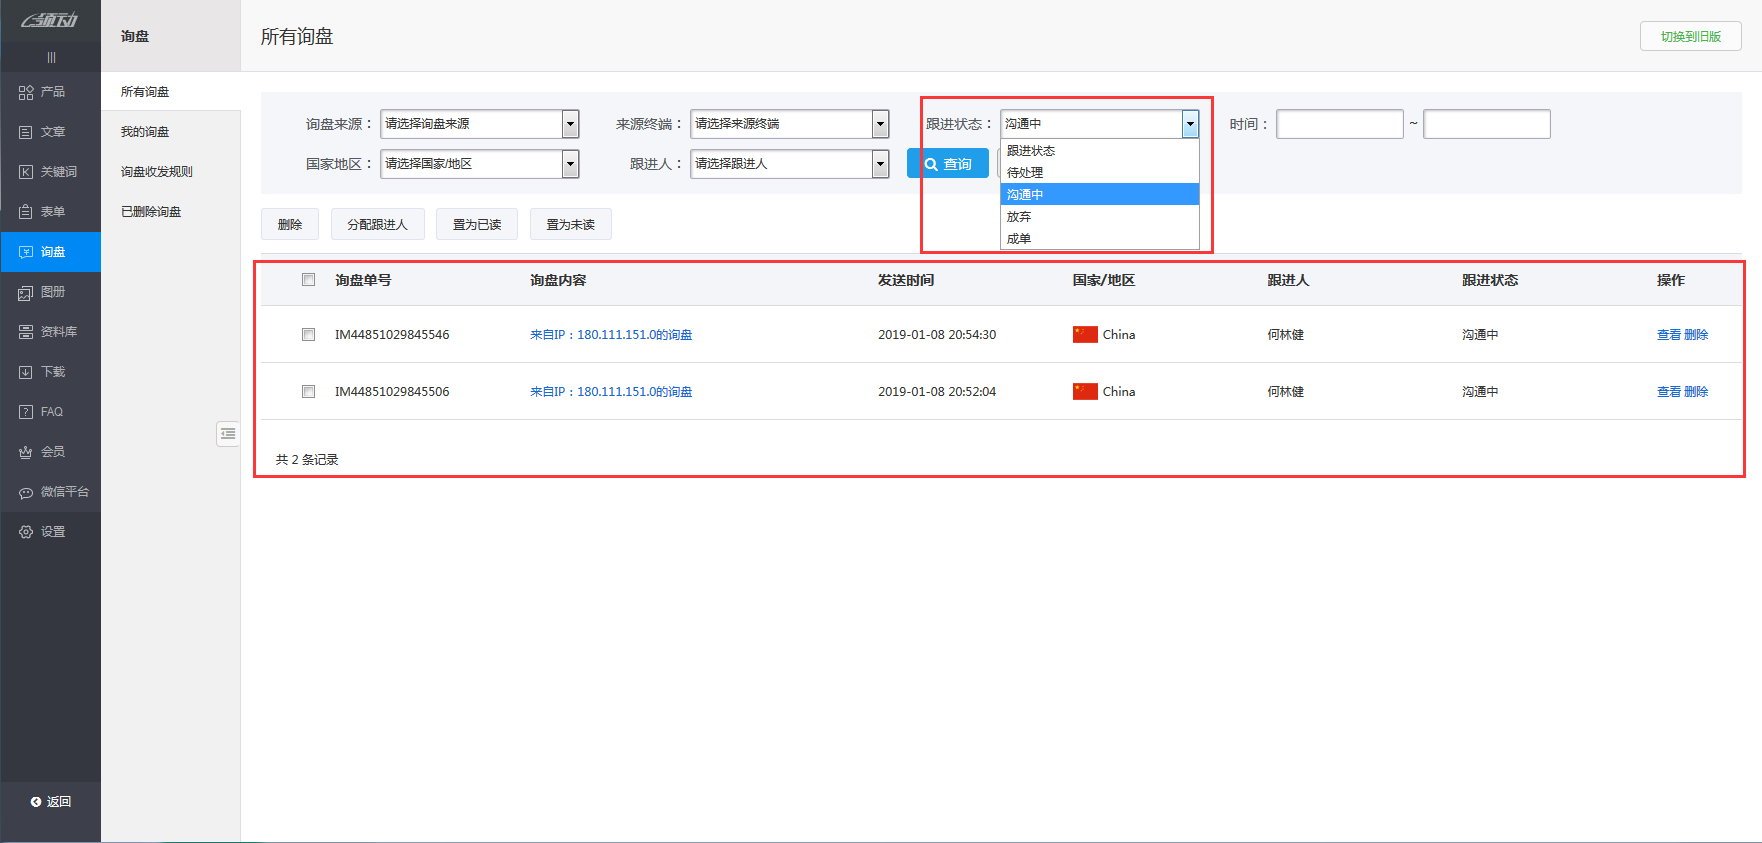Collapse the submenu panel with toggle icon
1762x843 pixels.
(x=228, y=433)
